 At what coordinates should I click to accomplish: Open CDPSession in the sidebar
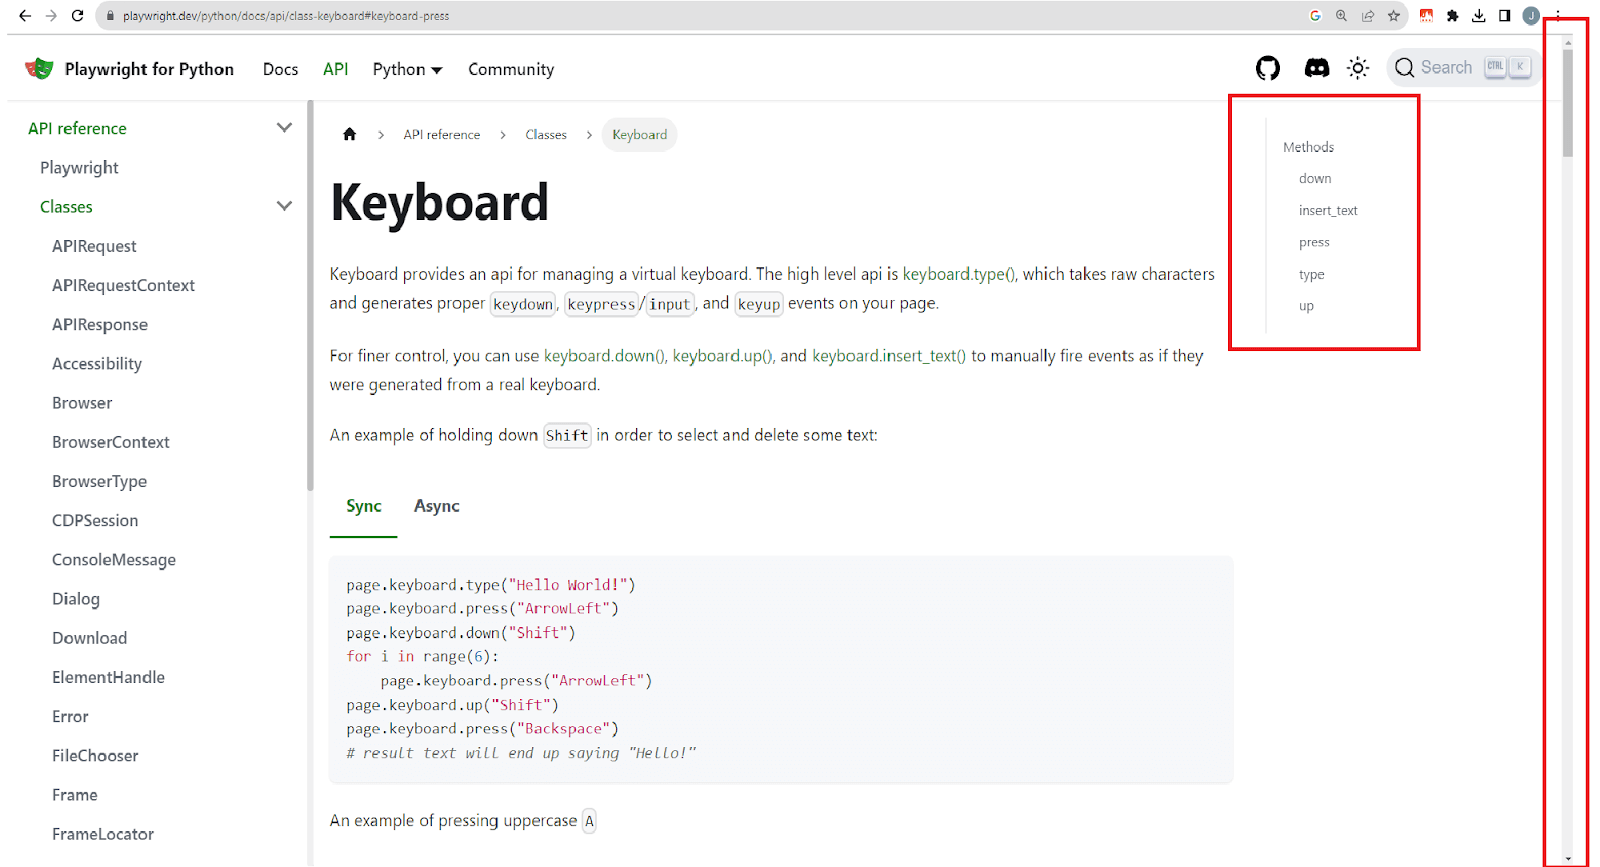point(95,521)
